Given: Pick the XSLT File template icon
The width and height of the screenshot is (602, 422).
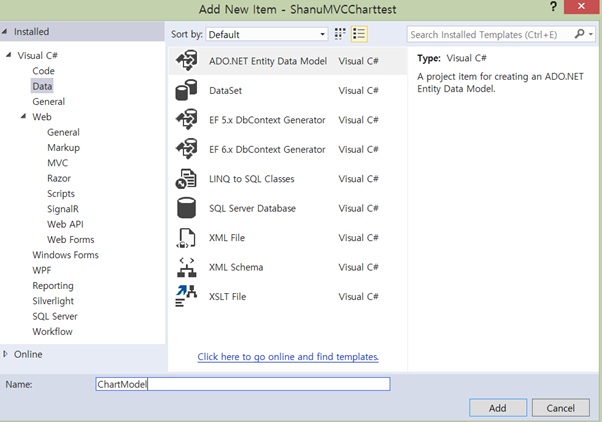Looking at the screenshot, I should (x=186, y=296).
